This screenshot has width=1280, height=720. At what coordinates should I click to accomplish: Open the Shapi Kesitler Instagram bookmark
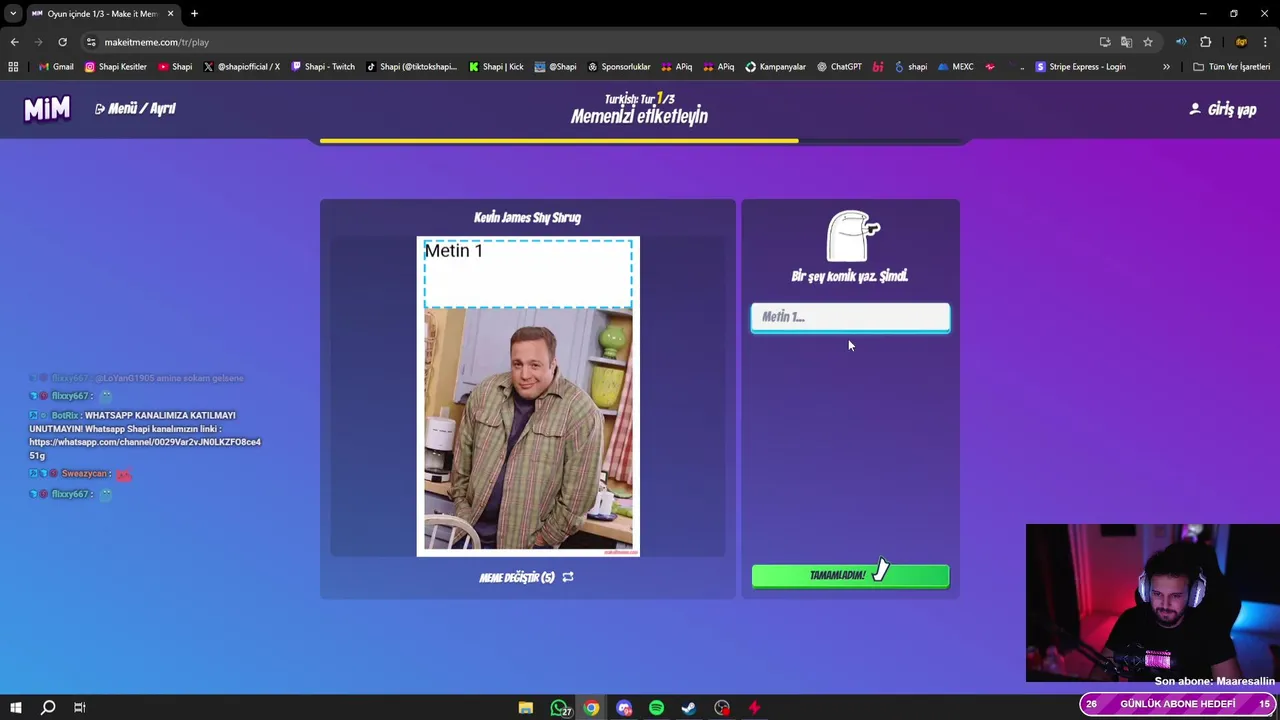click(x=116, y=67)
